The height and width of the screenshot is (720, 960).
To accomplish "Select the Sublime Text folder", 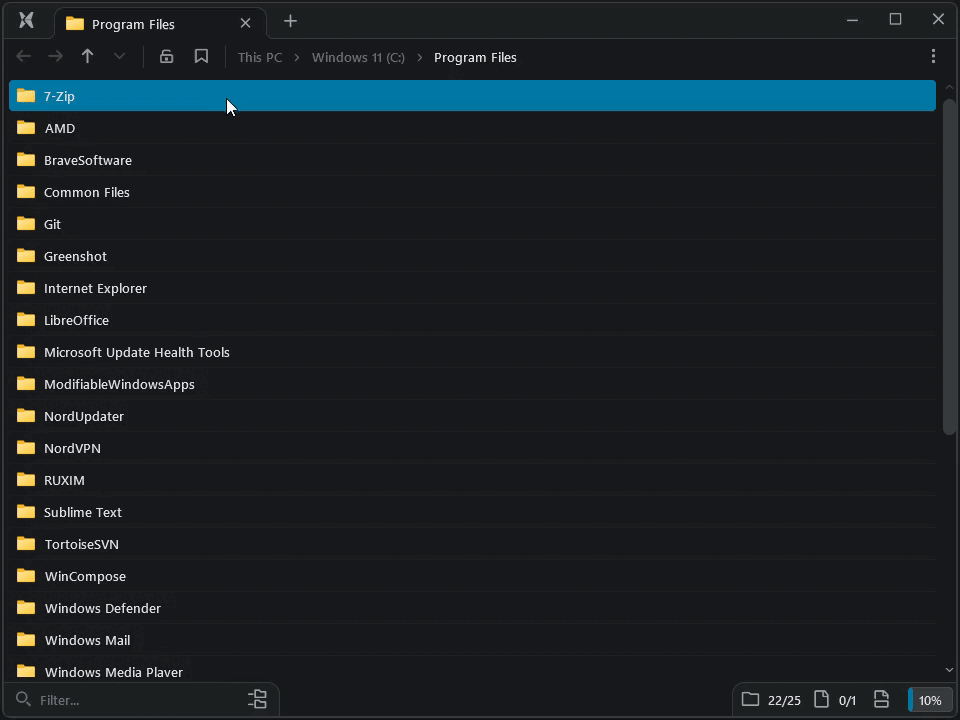I will point(472,512).
